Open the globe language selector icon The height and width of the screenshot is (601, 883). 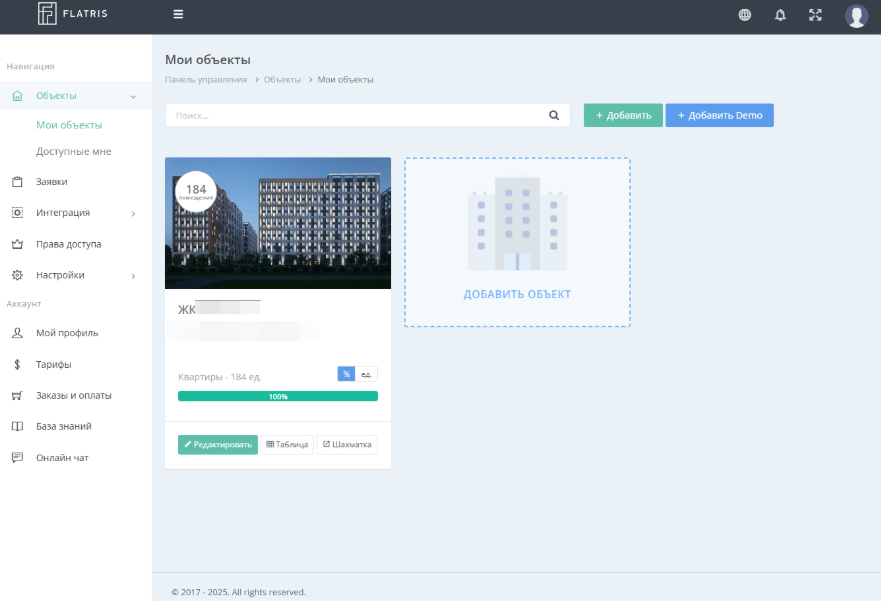pyautogui.click(x=744, y=15)
